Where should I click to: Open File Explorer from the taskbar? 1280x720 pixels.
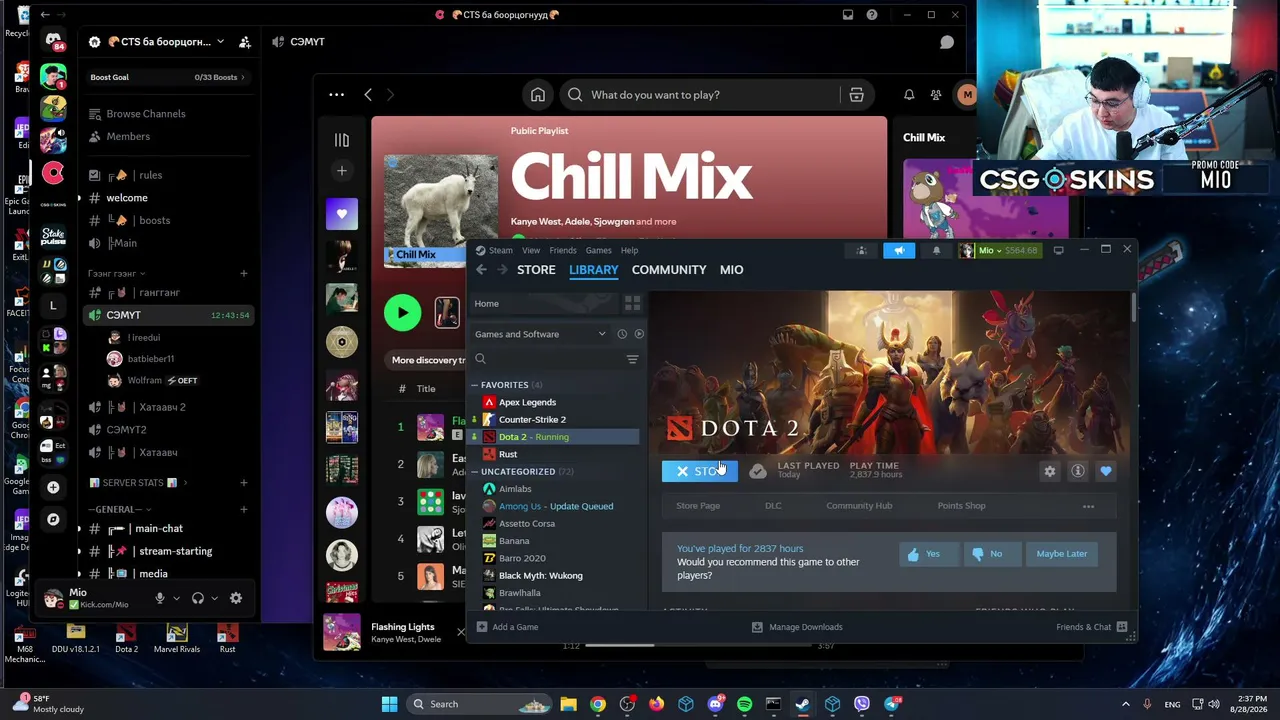click(x=568, y=704)
